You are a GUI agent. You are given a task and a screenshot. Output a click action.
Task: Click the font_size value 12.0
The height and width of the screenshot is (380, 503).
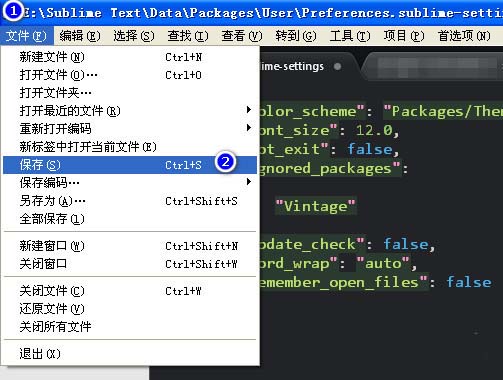click(x=374, y=130)
